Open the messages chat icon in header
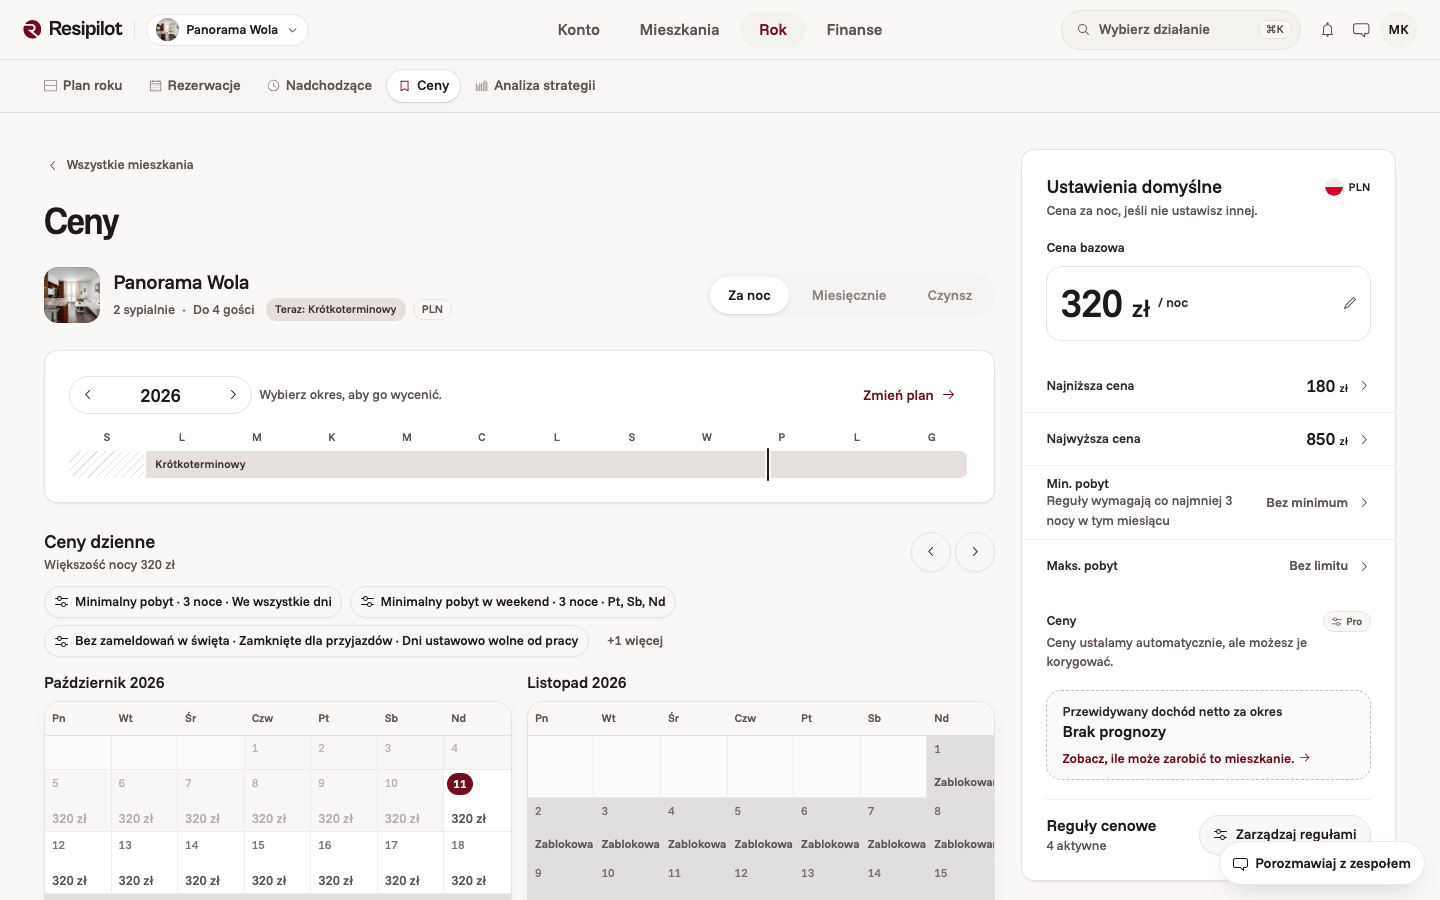1440x900 pixels. click(1361, 30)
